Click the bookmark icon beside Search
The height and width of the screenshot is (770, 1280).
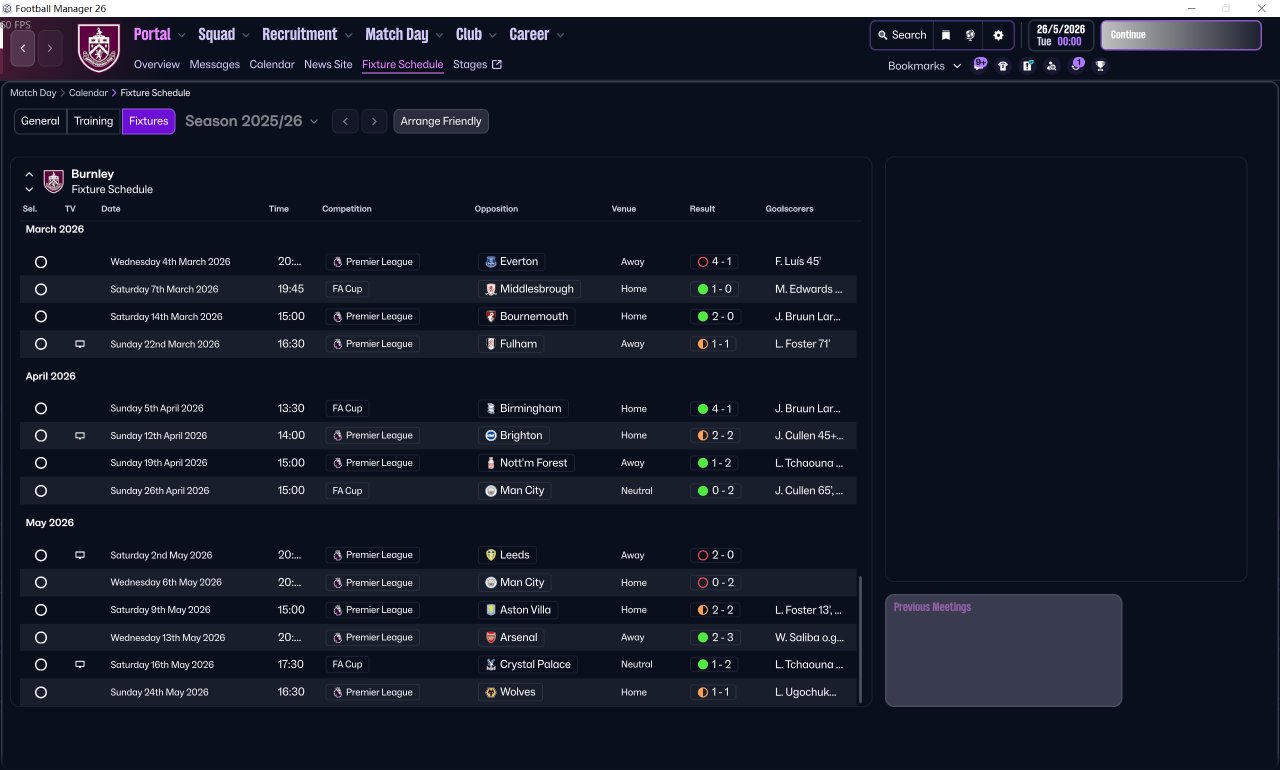[946, 35]
